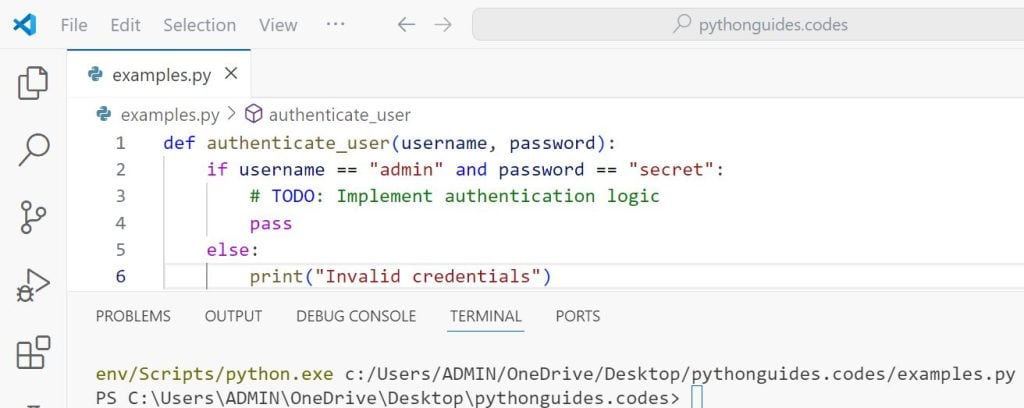Screen dimensions: 1024x408
Task: Go forward with the right arrow
Action: point(443,24)
